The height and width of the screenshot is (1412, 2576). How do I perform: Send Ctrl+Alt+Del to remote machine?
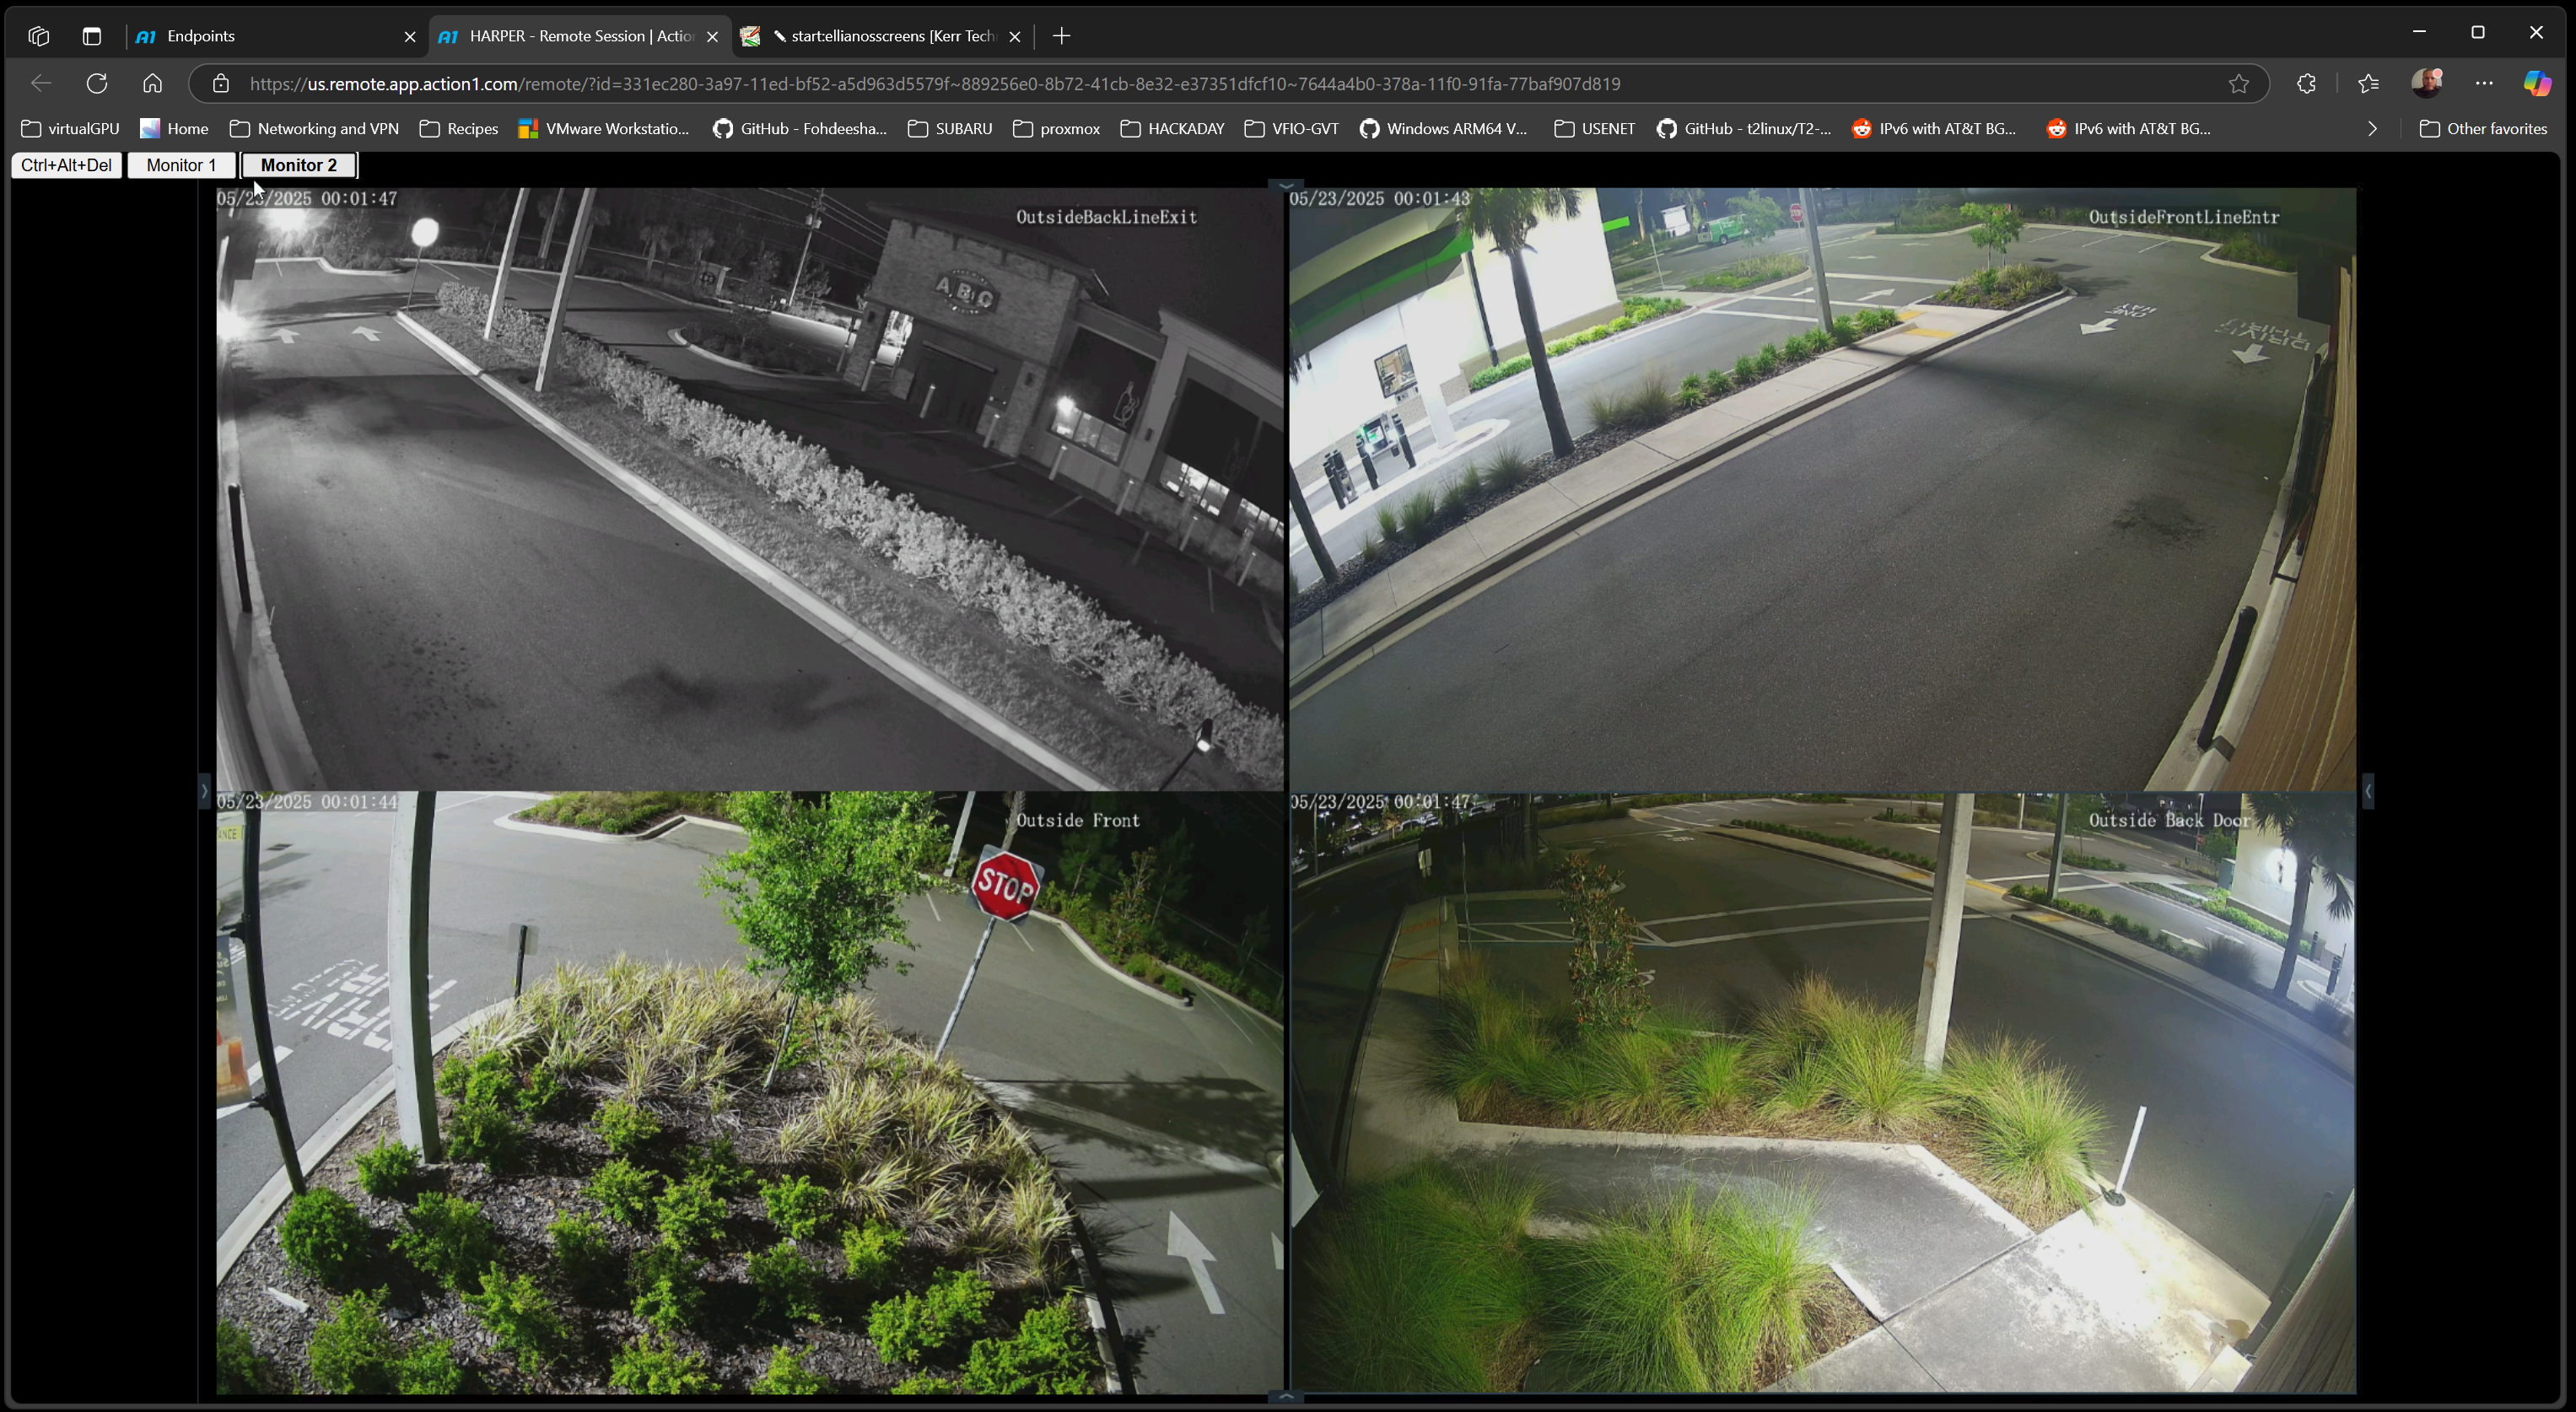(66, 165)
